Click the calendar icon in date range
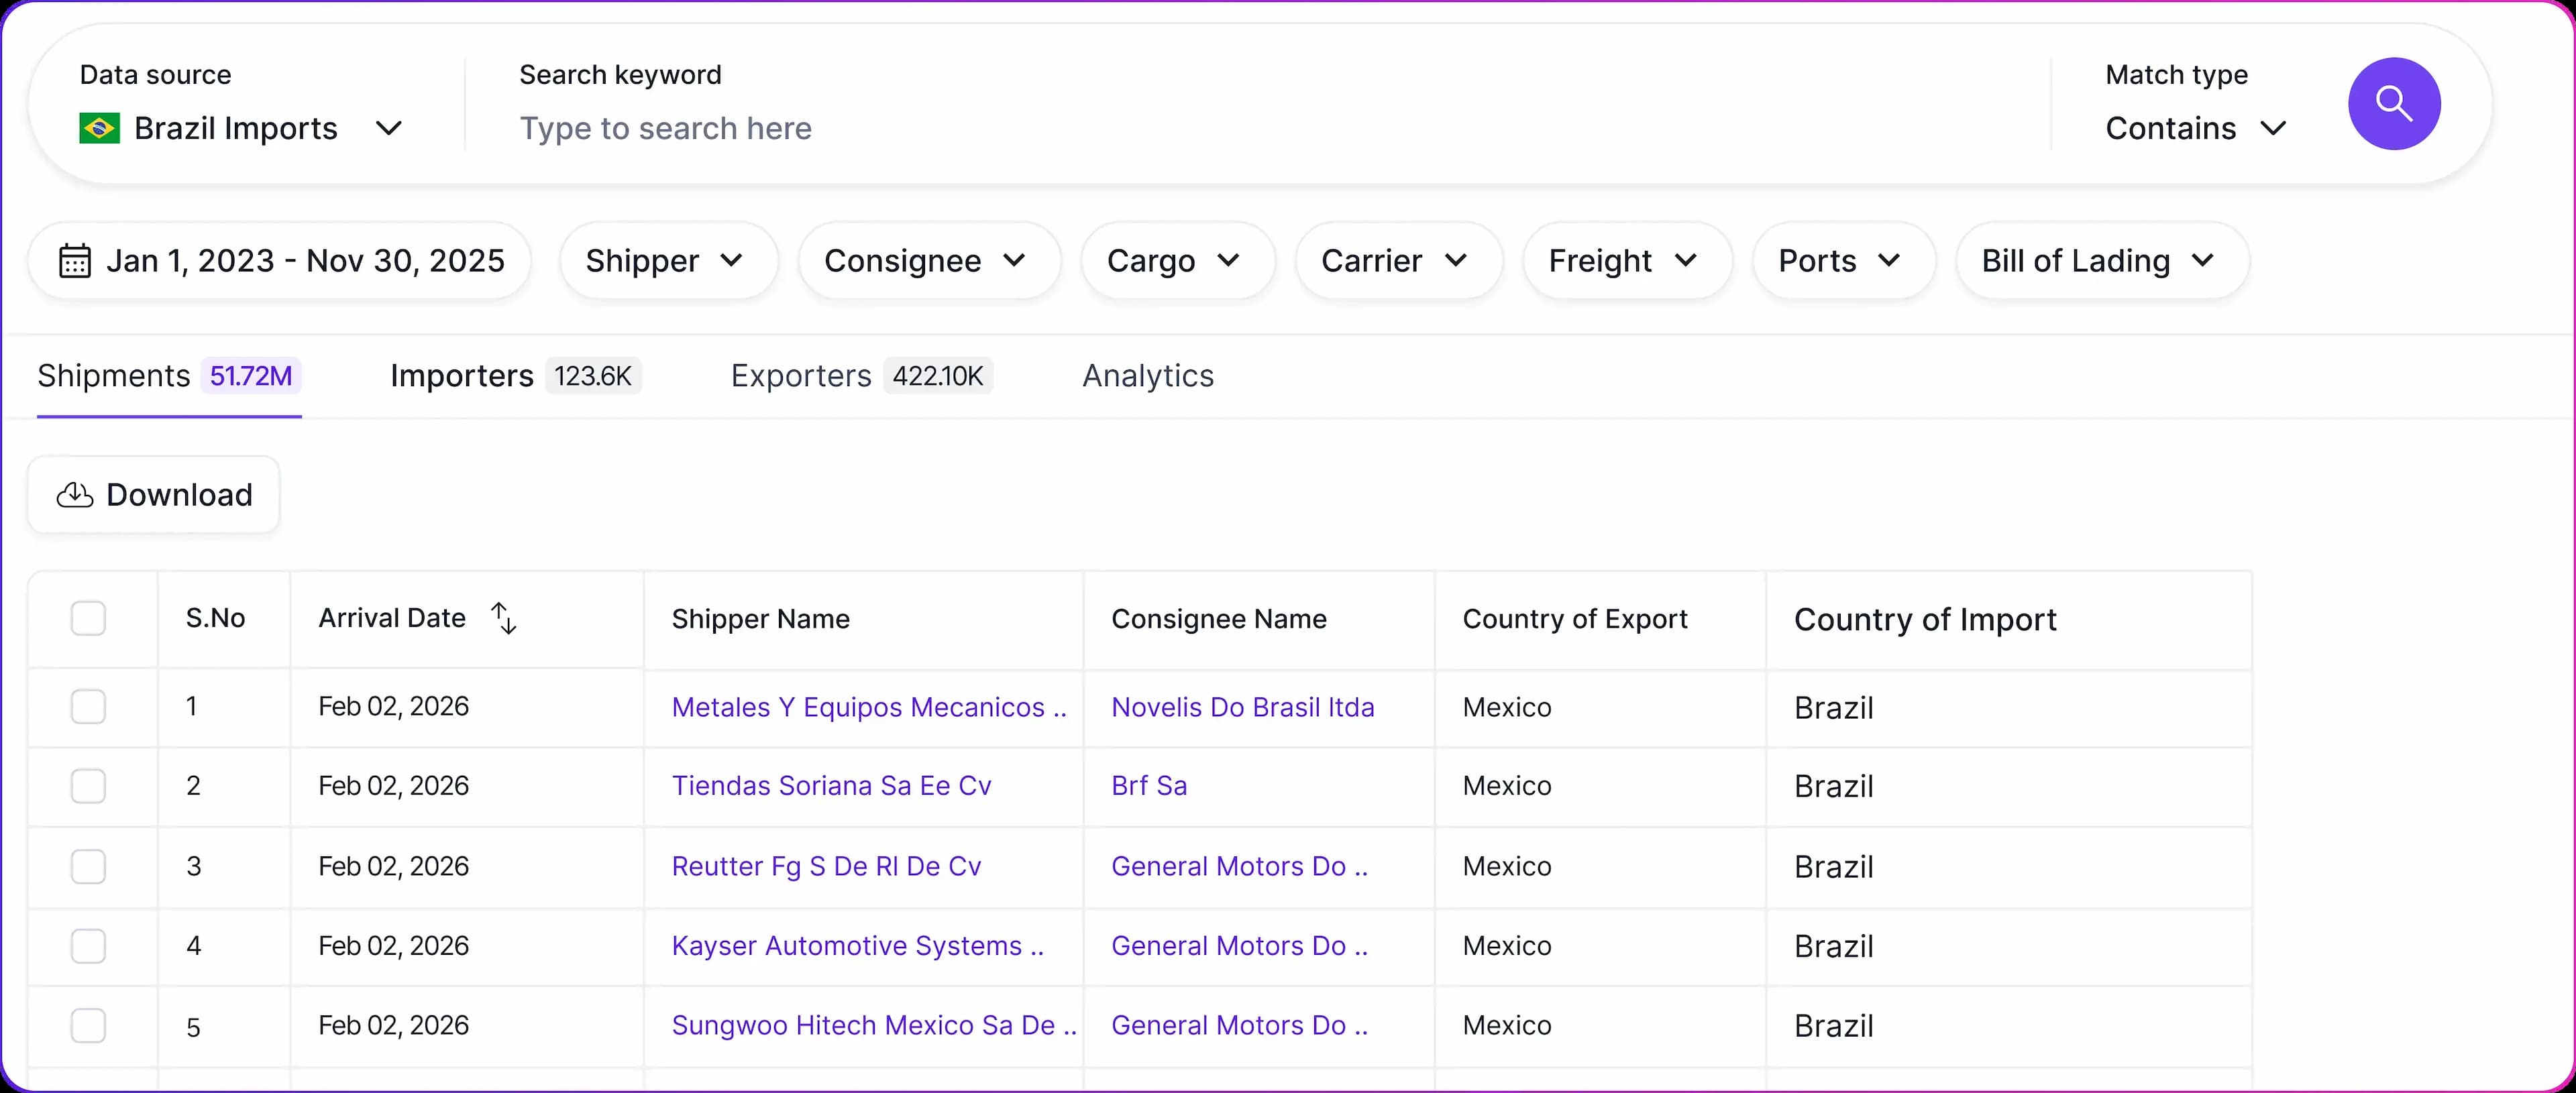 pos(75,261)
